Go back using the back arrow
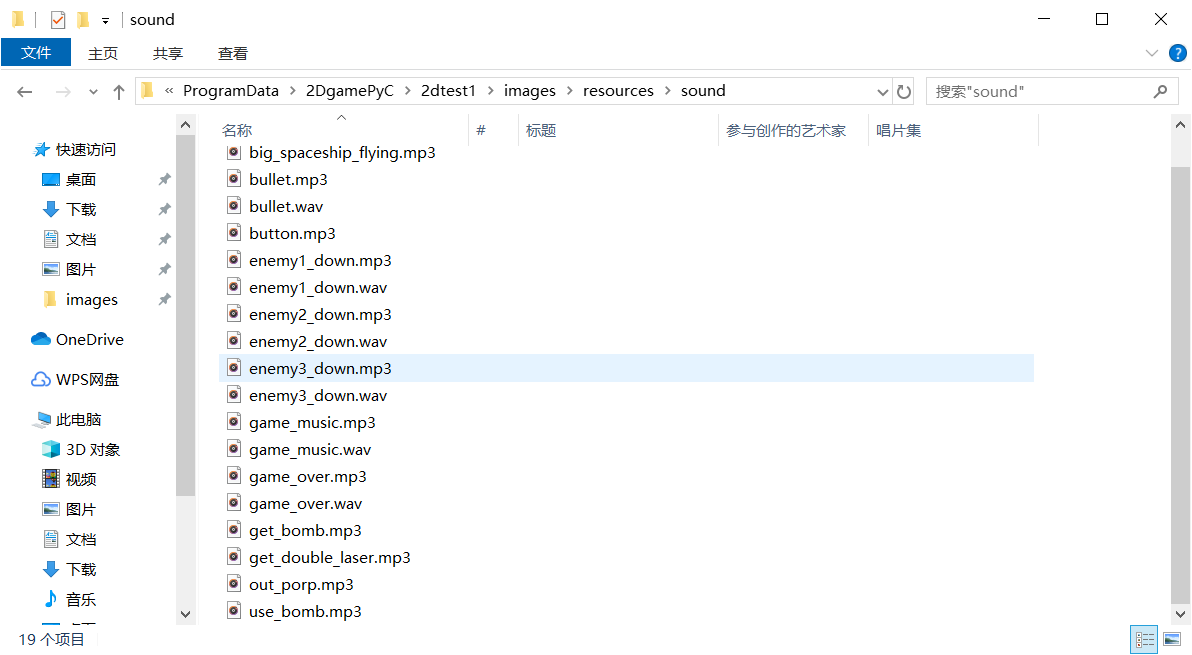 [24, 92]
